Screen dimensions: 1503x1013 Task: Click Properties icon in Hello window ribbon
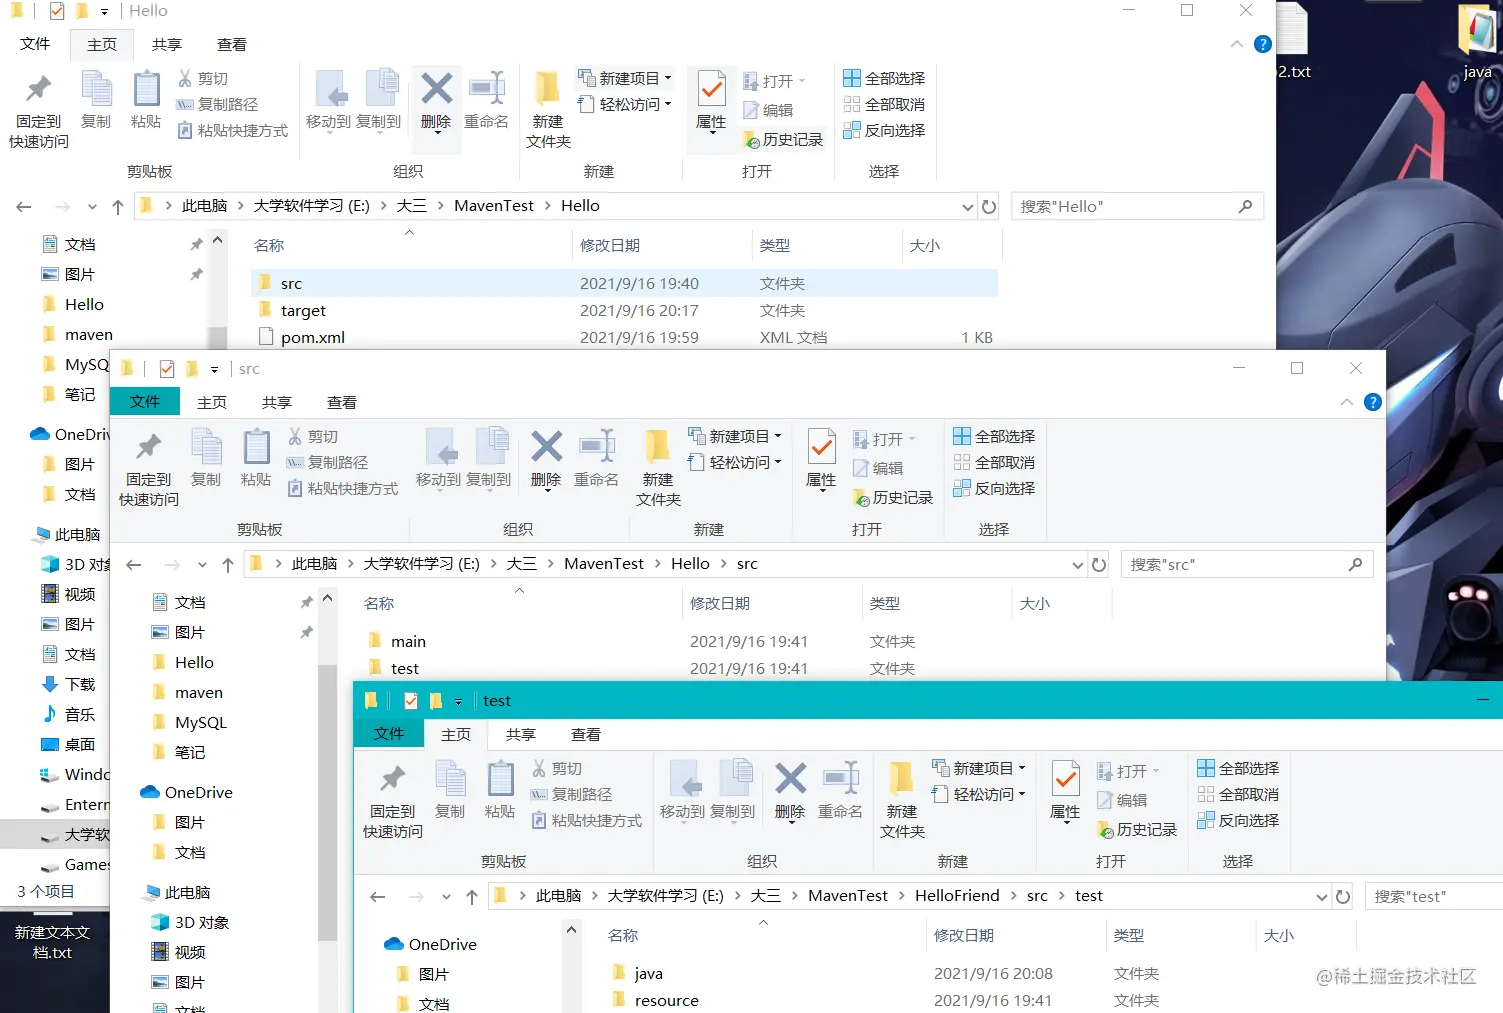[711, 90]
